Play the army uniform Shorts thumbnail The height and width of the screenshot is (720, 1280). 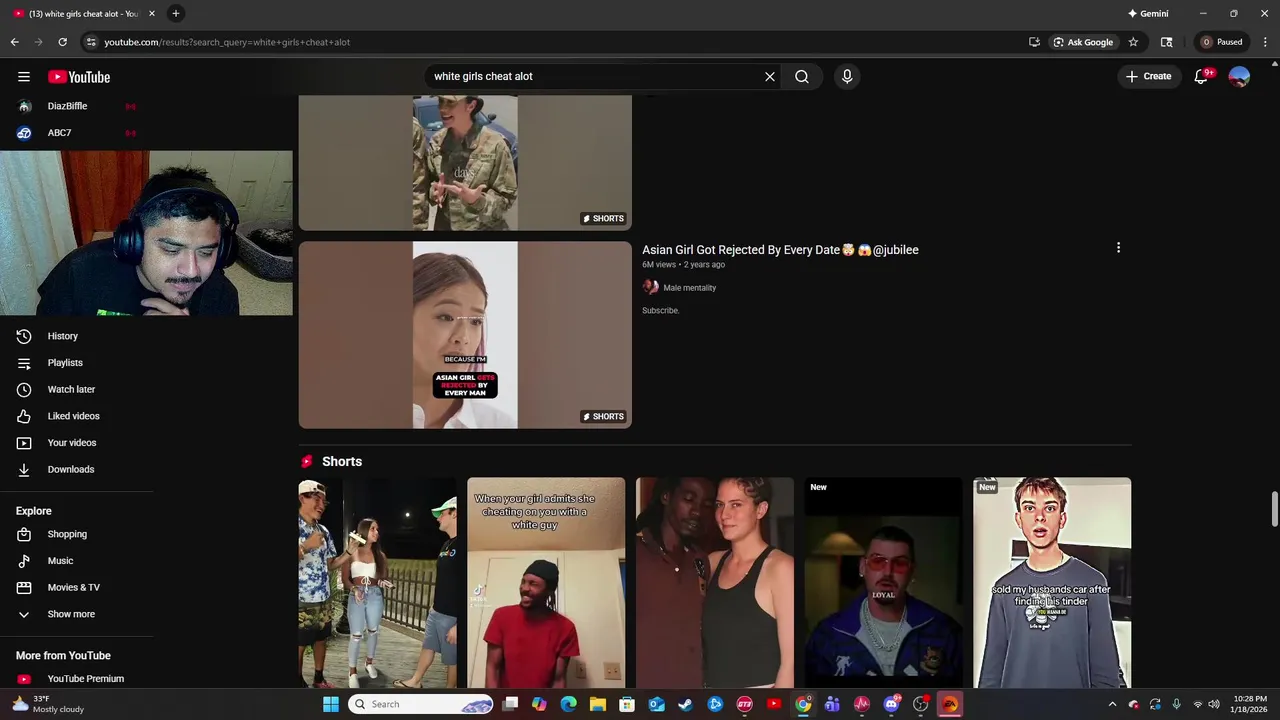pyautogui.click(x=465, y=163)
